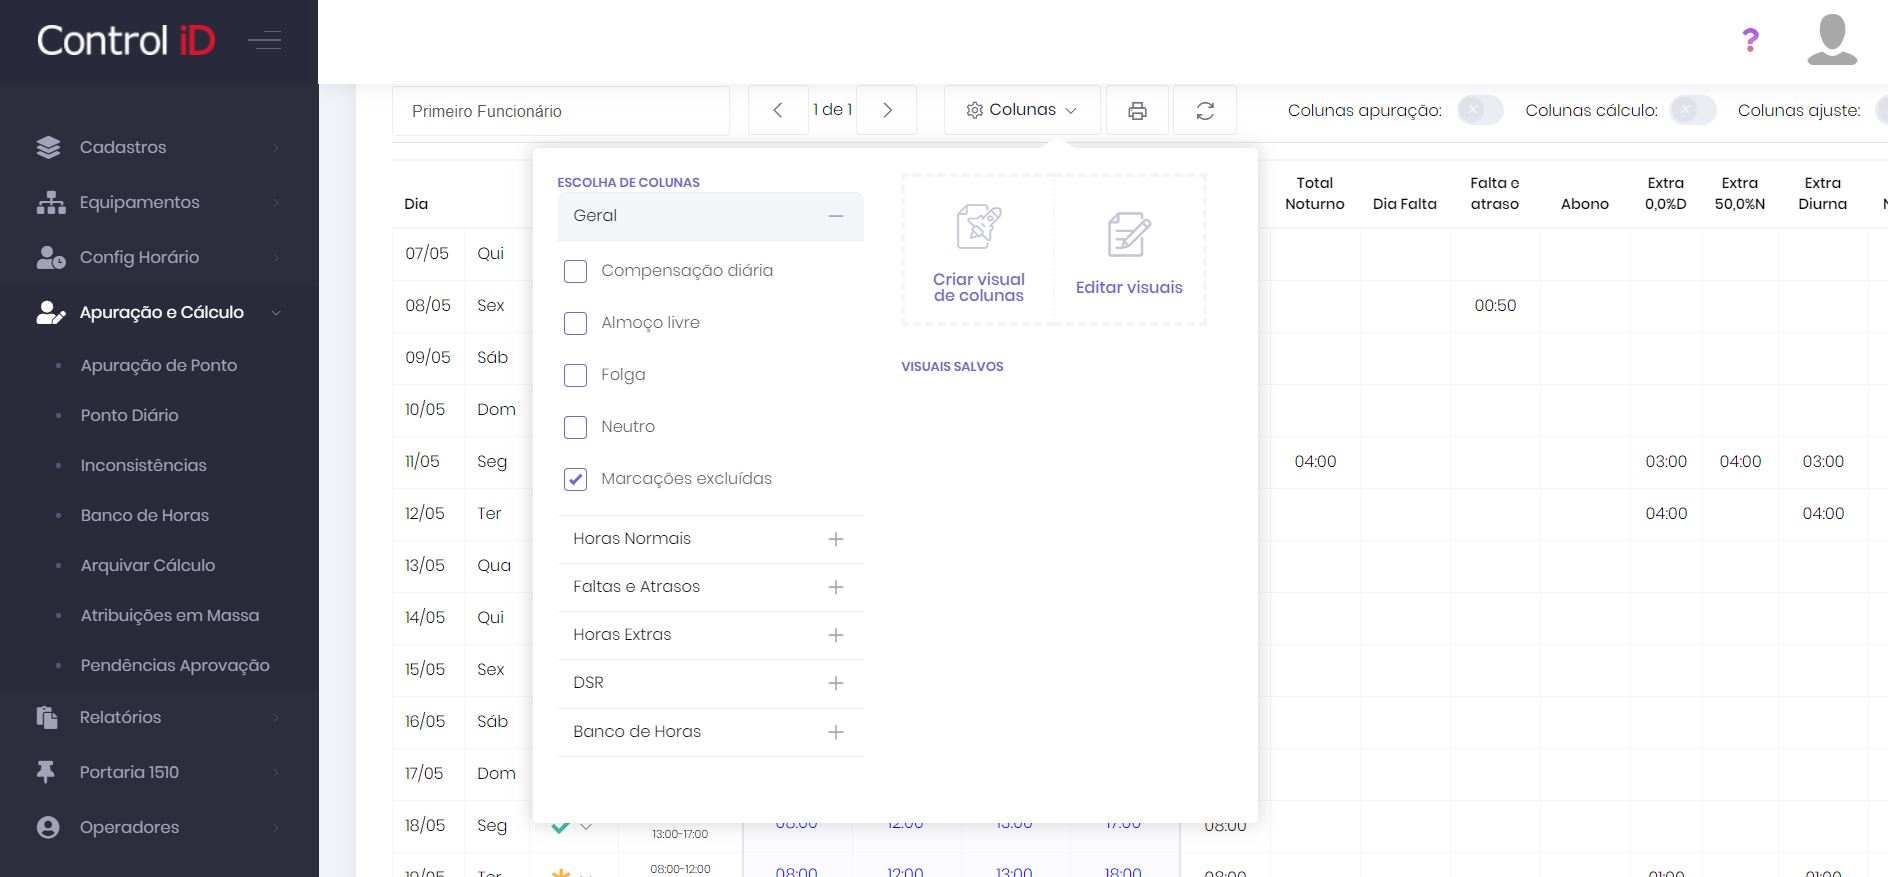Click the Portaria 1510 pin icon

46,772
